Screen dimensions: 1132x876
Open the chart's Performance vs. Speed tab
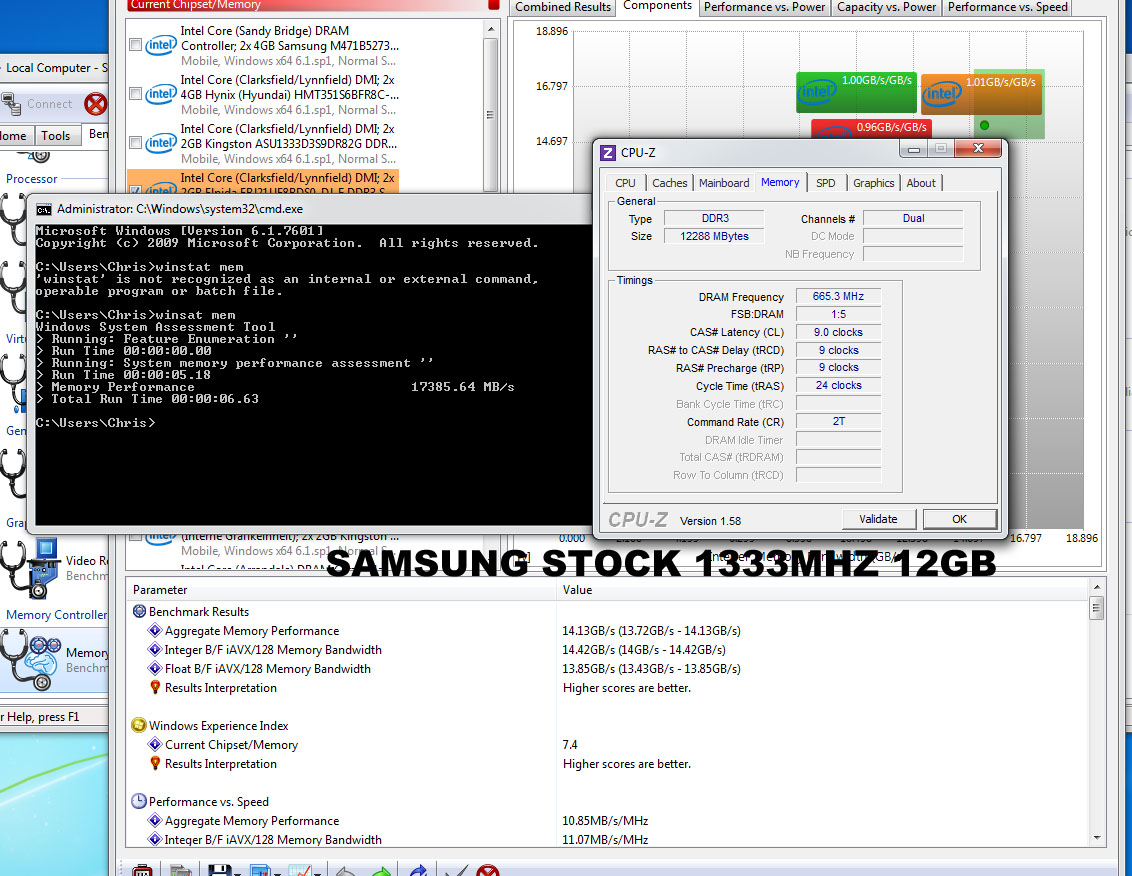[x=1008, y=7]
